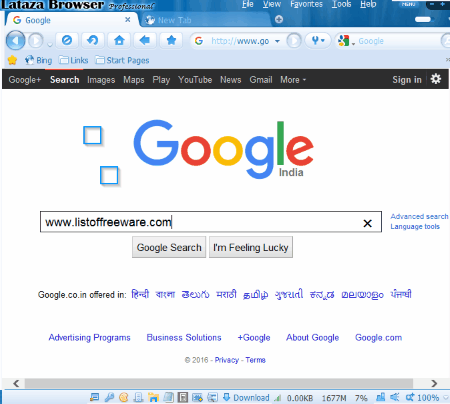
Task: Reload the page with the Refresh icon
Action: [93, 41]
